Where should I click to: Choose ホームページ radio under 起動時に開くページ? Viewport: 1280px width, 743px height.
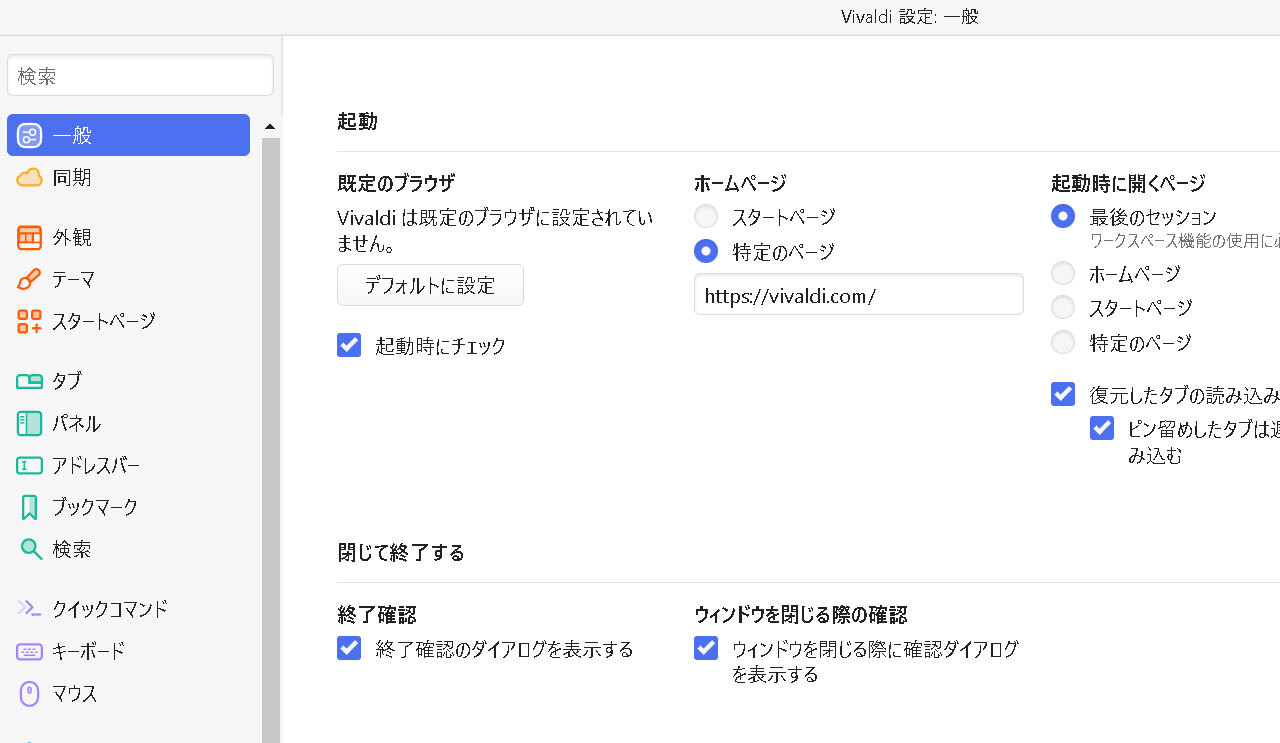[x=1063, y=274]
